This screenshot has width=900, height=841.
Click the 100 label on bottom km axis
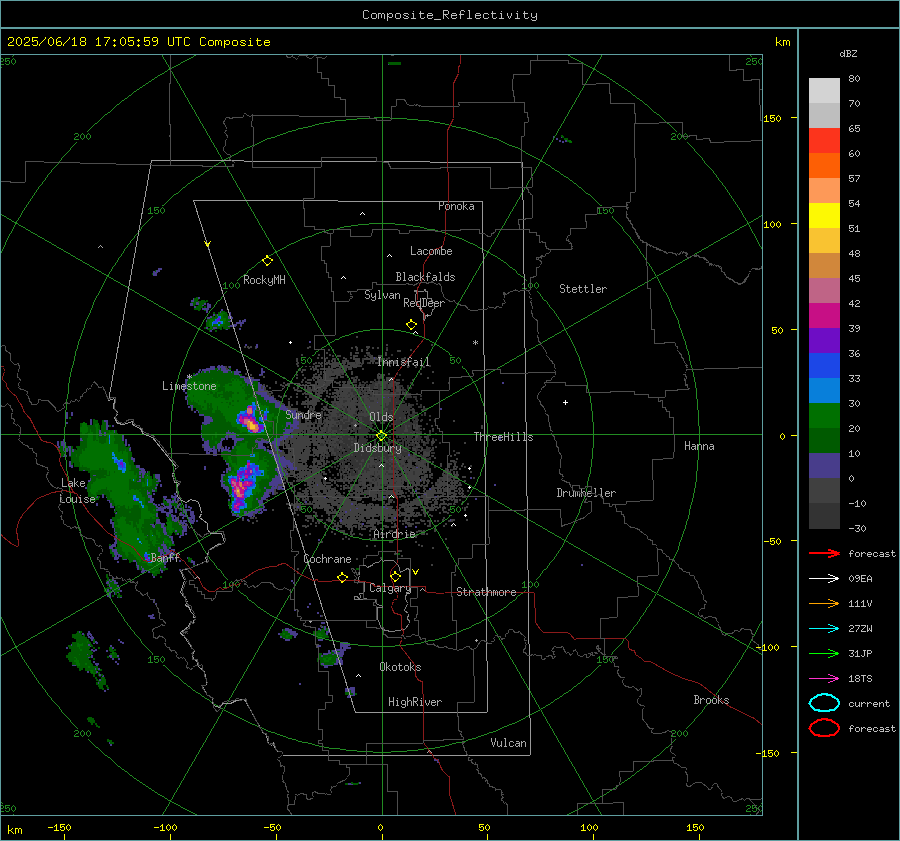pyautogui.click(x=589, y=827)
